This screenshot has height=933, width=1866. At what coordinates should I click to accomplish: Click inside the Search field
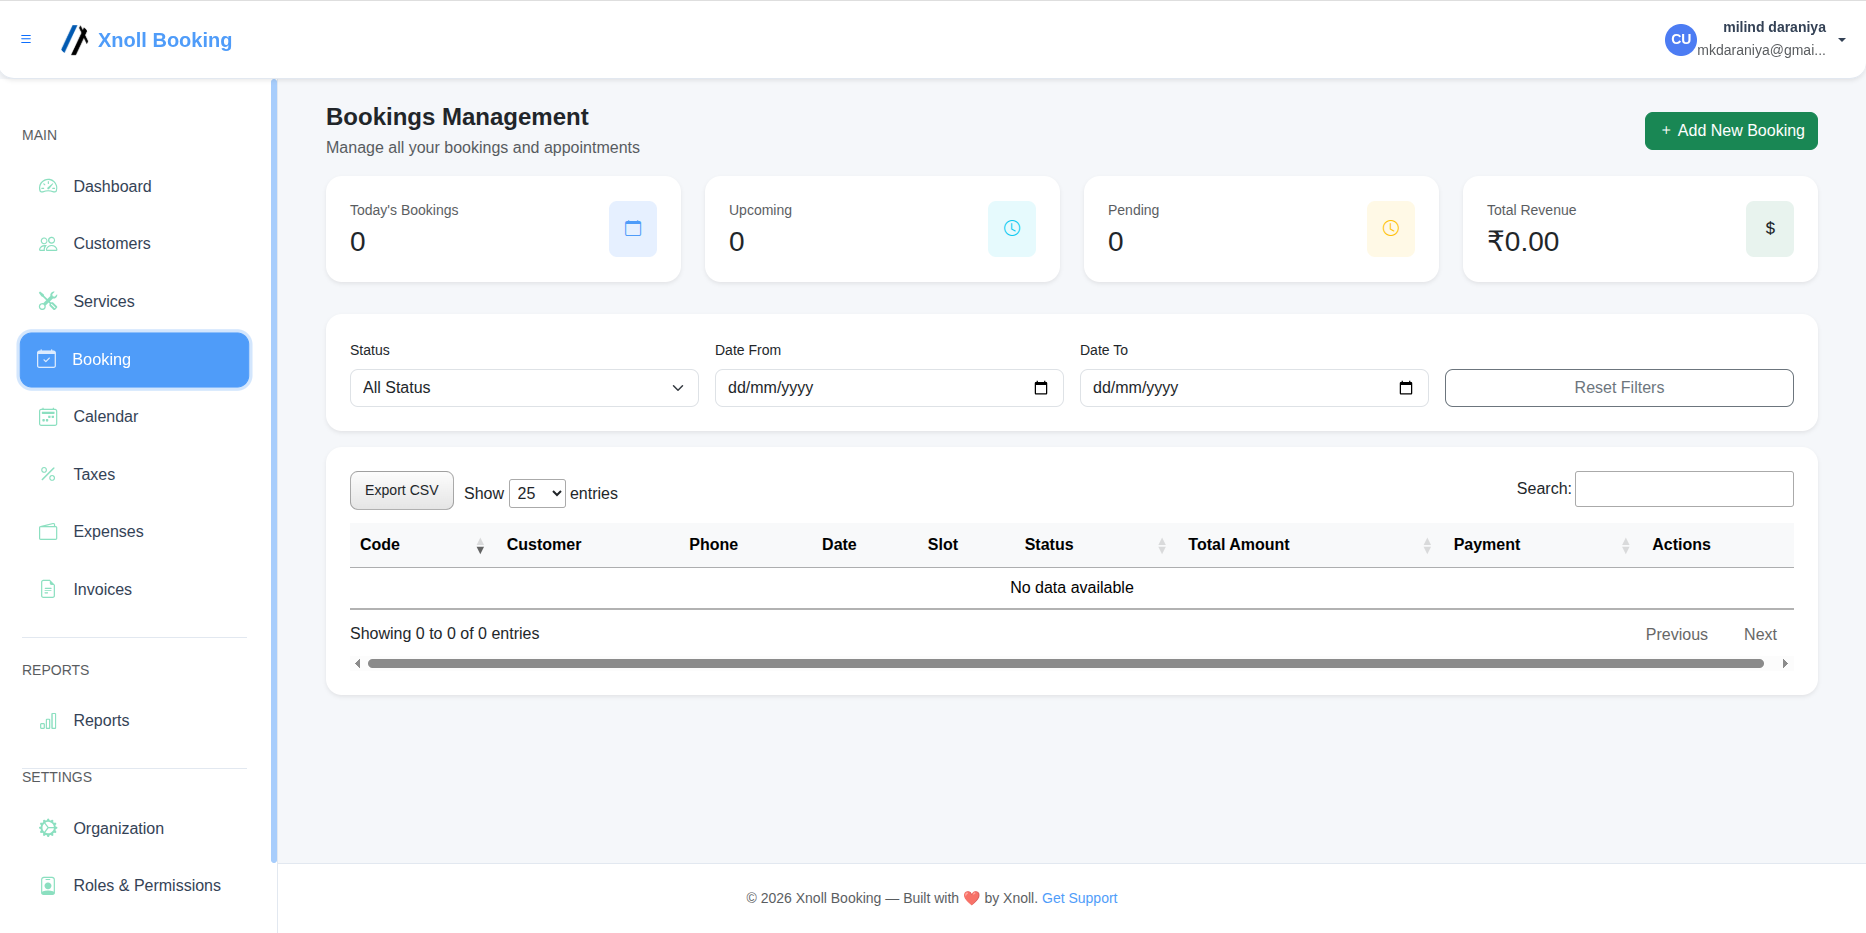pyautogui.click(x=1684, y=489)
